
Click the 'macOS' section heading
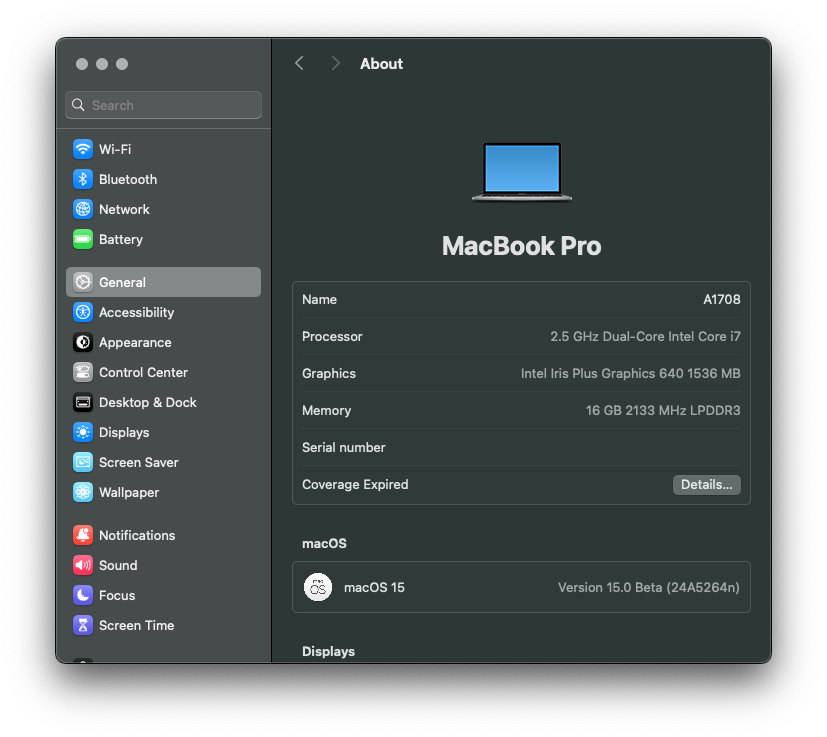pos(324,543)
